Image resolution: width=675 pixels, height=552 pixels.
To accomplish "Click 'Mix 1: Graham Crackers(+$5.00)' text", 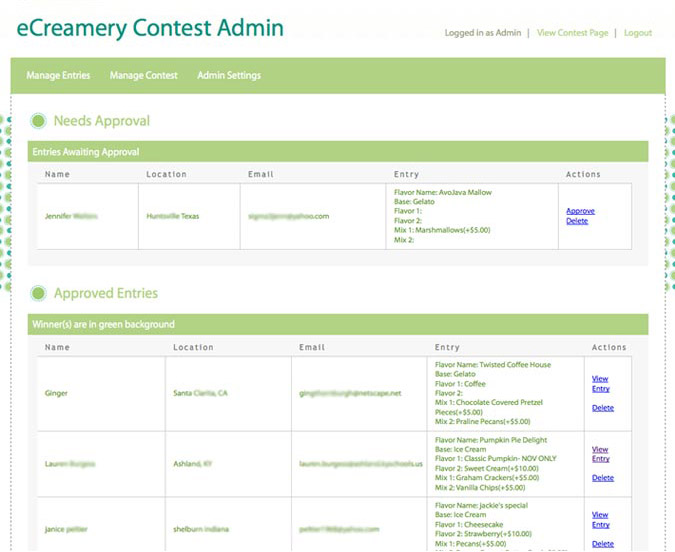I will click(x=487, y=478).
